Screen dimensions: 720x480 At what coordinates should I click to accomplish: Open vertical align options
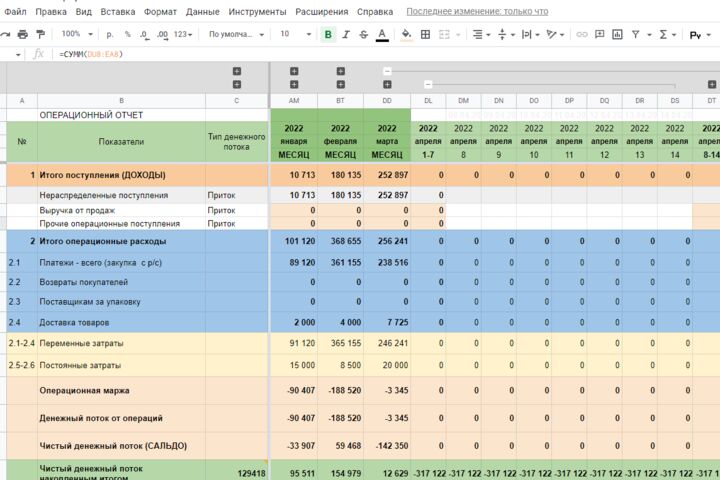click(506, 34)
